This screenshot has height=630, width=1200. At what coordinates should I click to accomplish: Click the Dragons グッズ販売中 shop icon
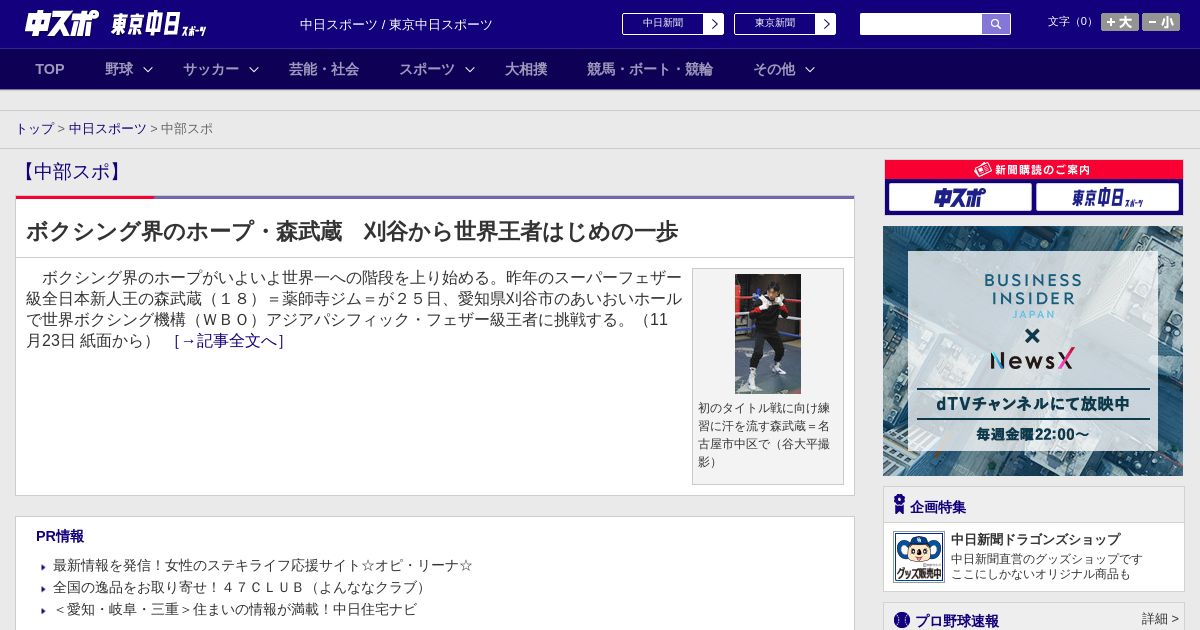[x=919, y=557]
